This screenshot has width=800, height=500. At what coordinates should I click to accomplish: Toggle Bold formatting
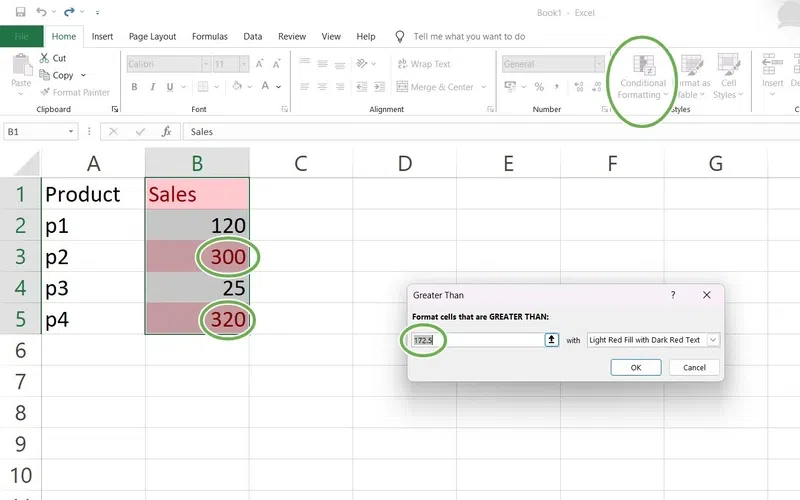[x=132, y=87]
